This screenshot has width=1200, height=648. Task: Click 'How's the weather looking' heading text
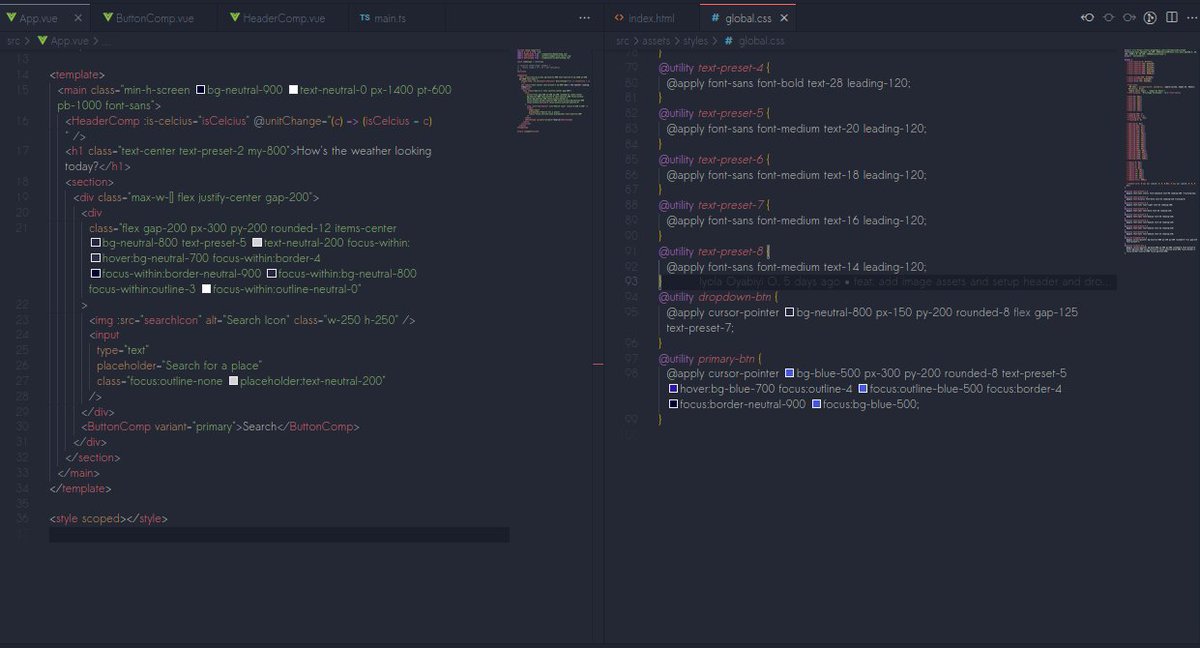[362, 151]
